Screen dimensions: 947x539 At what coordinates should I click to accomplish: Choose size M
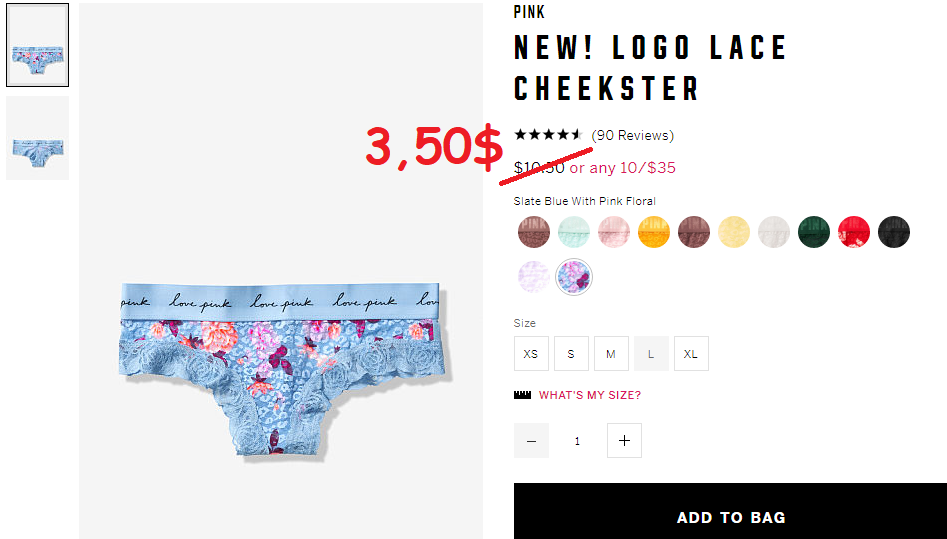coord(611,353)
